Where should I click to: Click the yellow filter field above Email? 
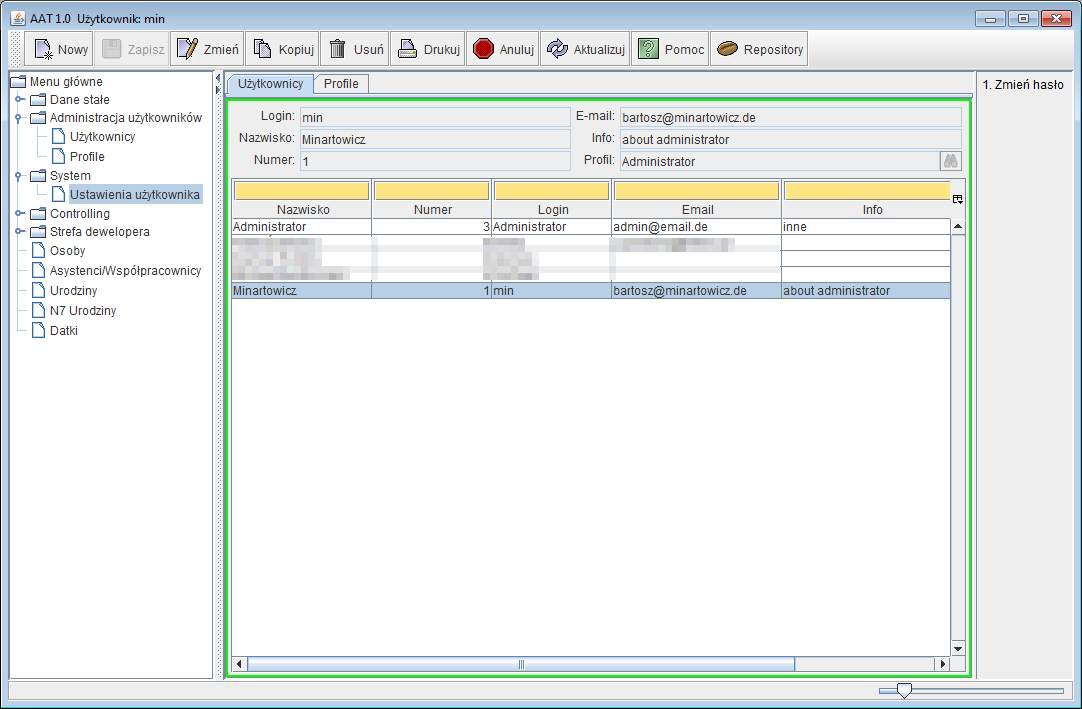point(697,191)
